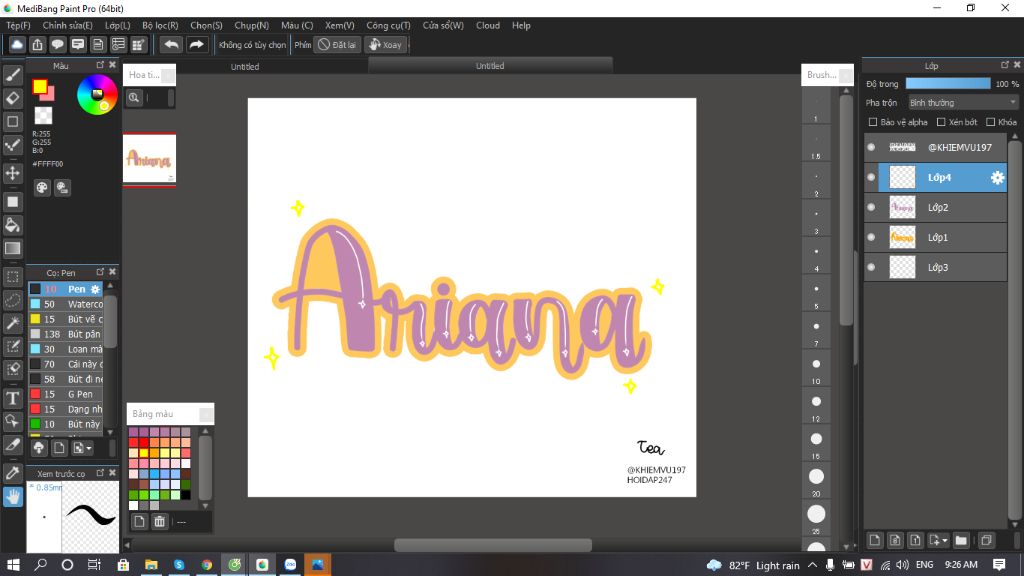Select the Lớp1 layer thumbnail
Screen dimensions: 1024x576
(x=903, y=238)
